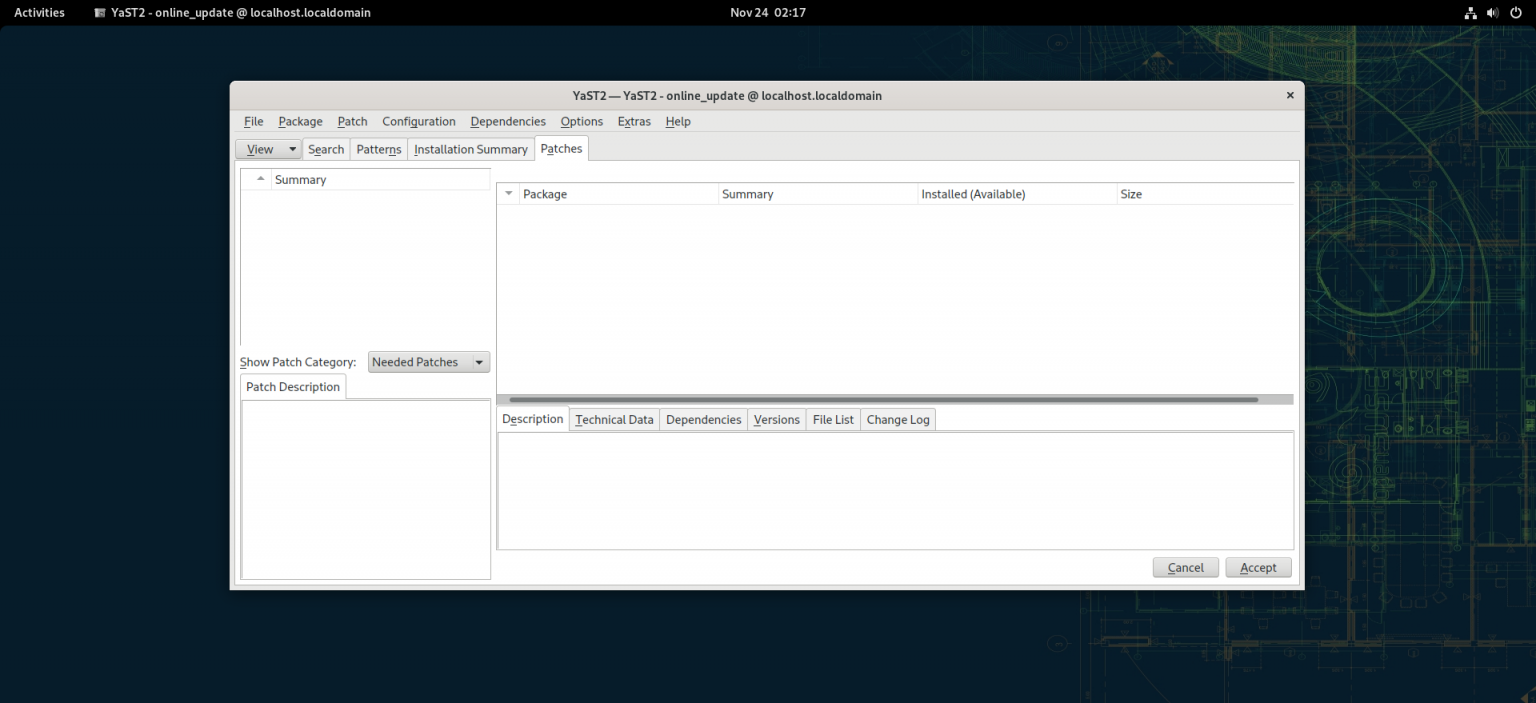
Task: Open the Extras menu
Action: click(x=634, y=121)
